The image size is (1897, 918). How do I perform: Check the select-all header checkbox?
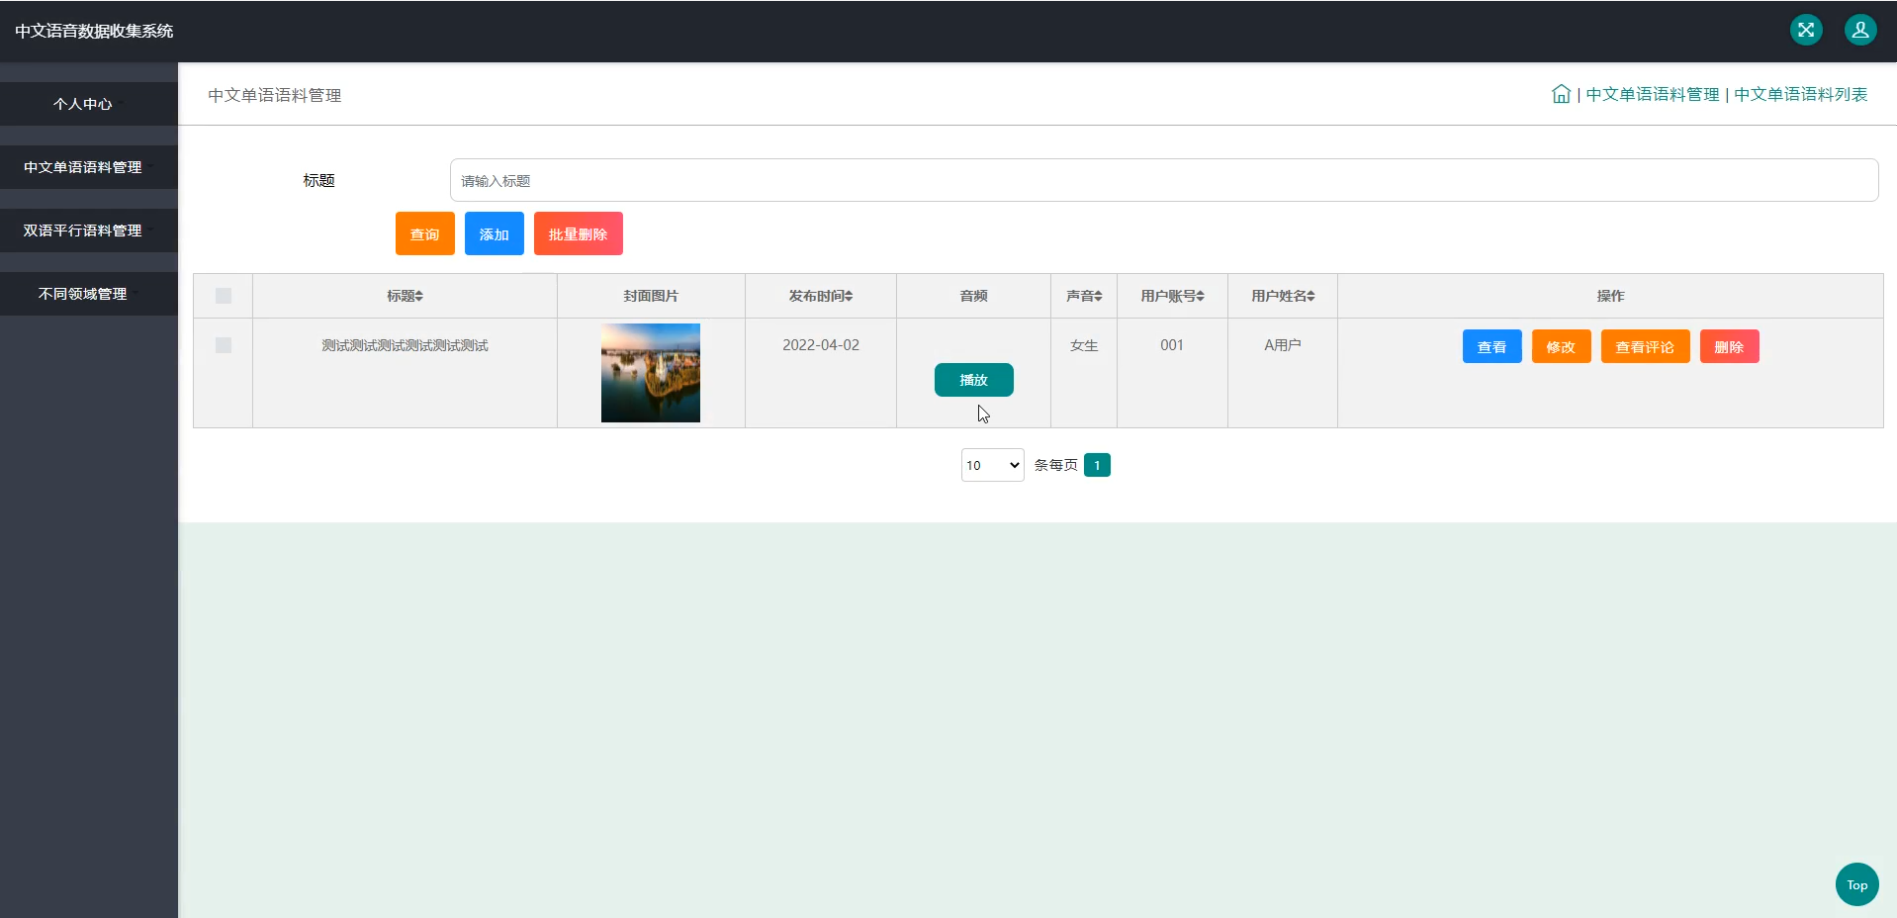223,296
